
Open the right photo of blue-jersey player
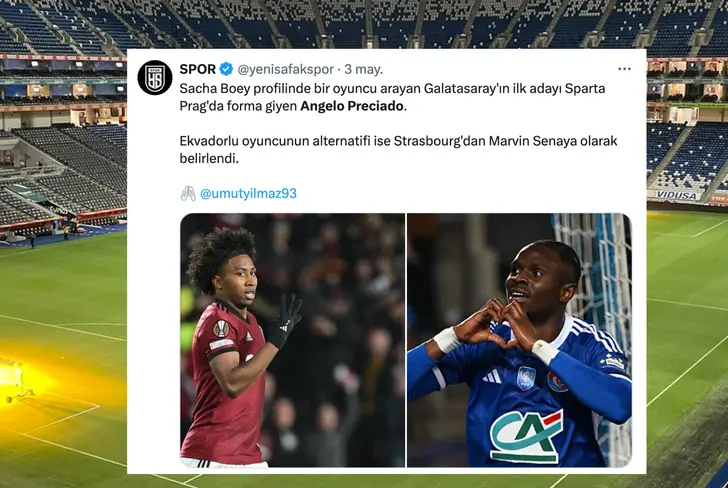519,340
